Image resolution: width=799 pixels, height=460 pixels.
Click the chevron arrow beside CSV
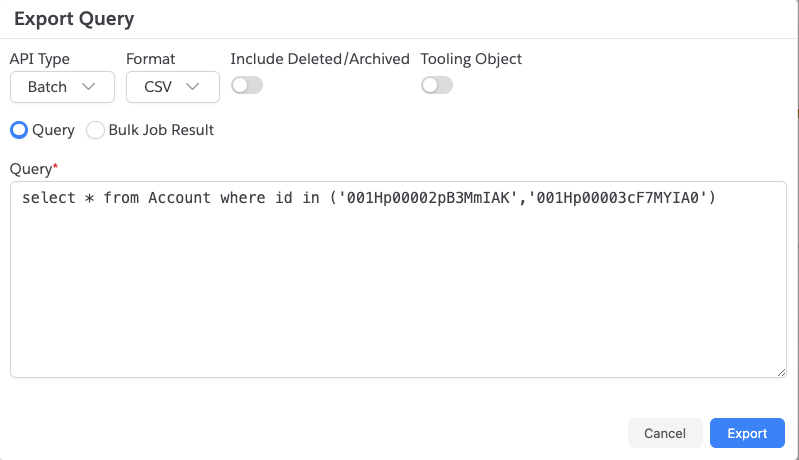click(x=193, y=87)
